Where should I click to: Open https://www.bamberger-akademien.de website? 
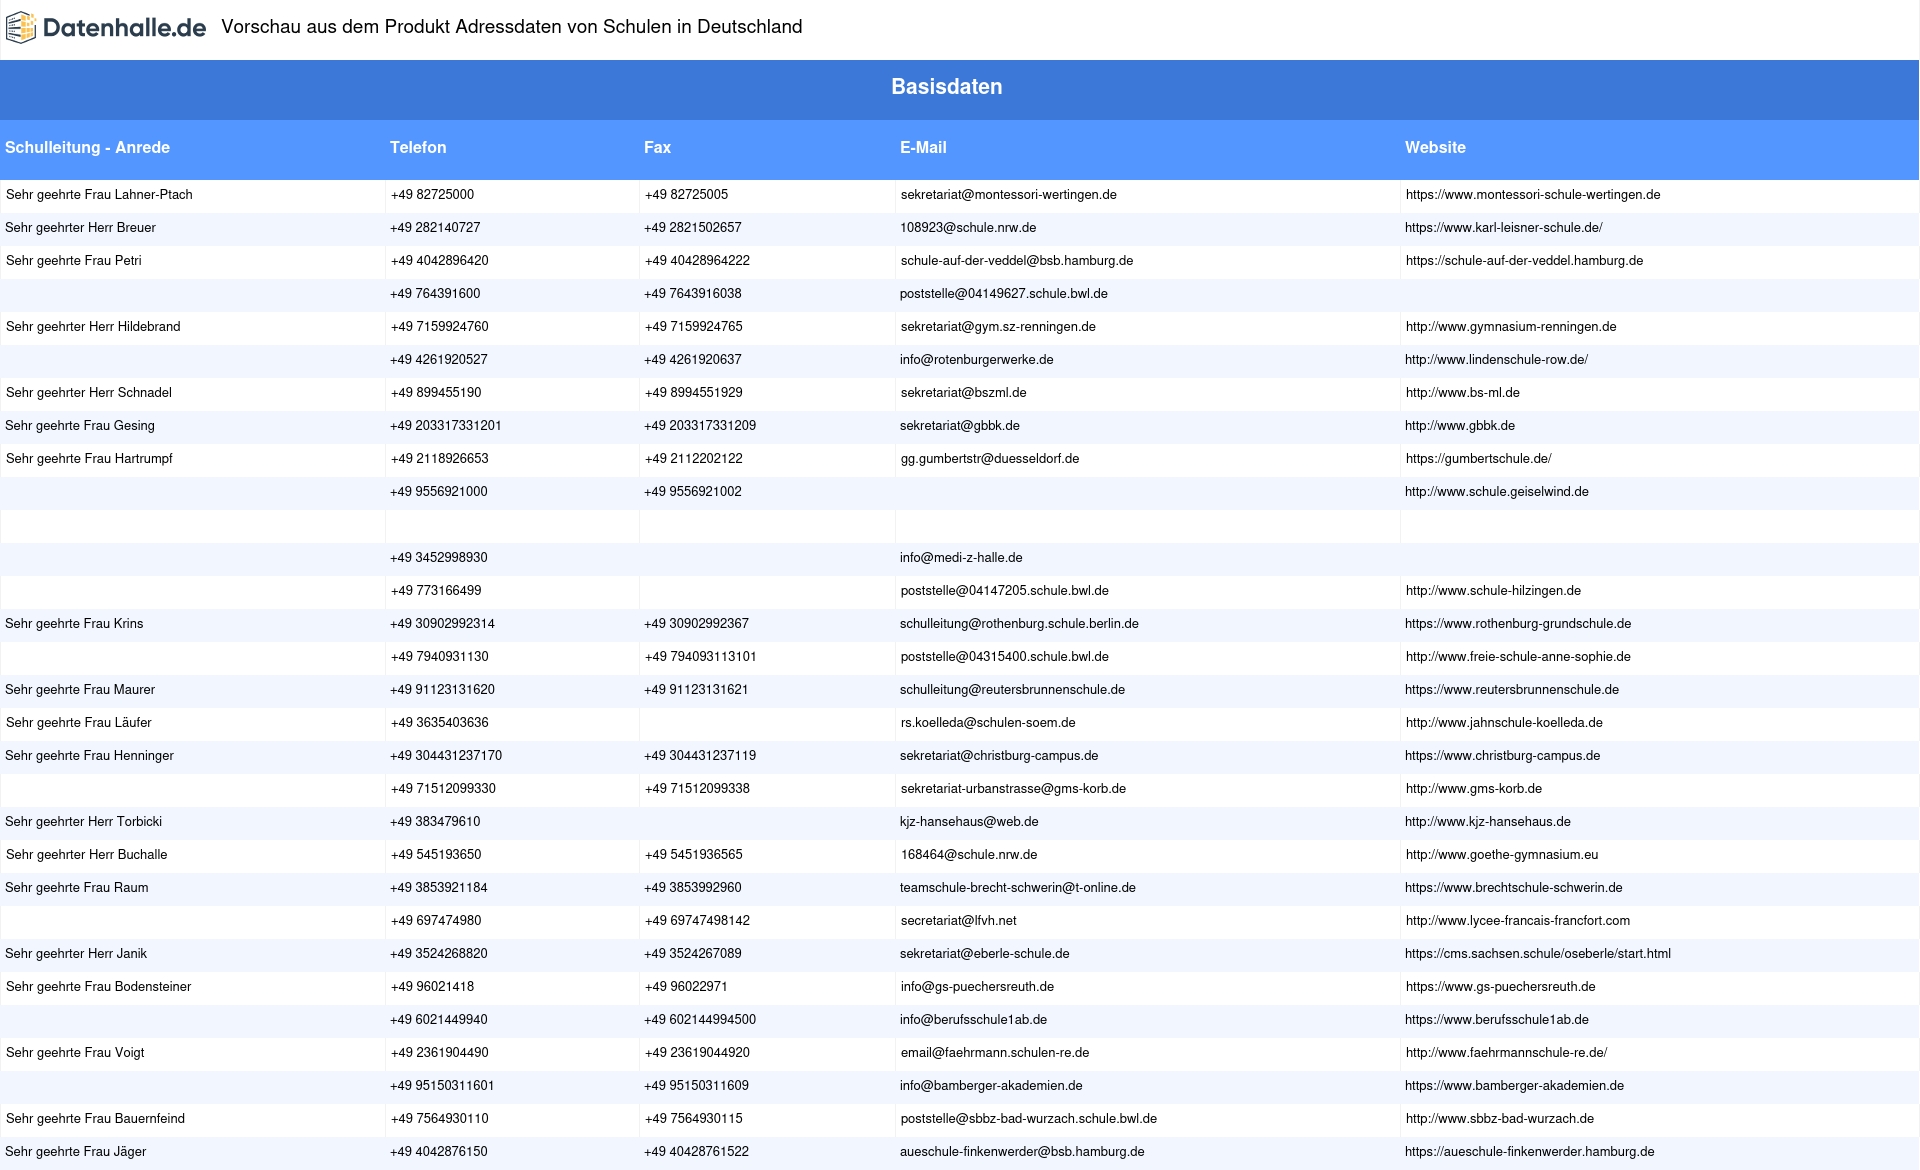tap(1514, 1086)
